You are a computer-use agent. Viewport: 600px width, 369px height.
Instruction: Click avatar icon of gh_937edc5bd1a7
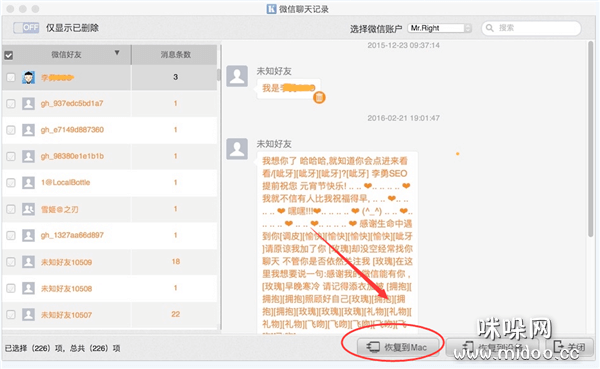tap(28, 103)
